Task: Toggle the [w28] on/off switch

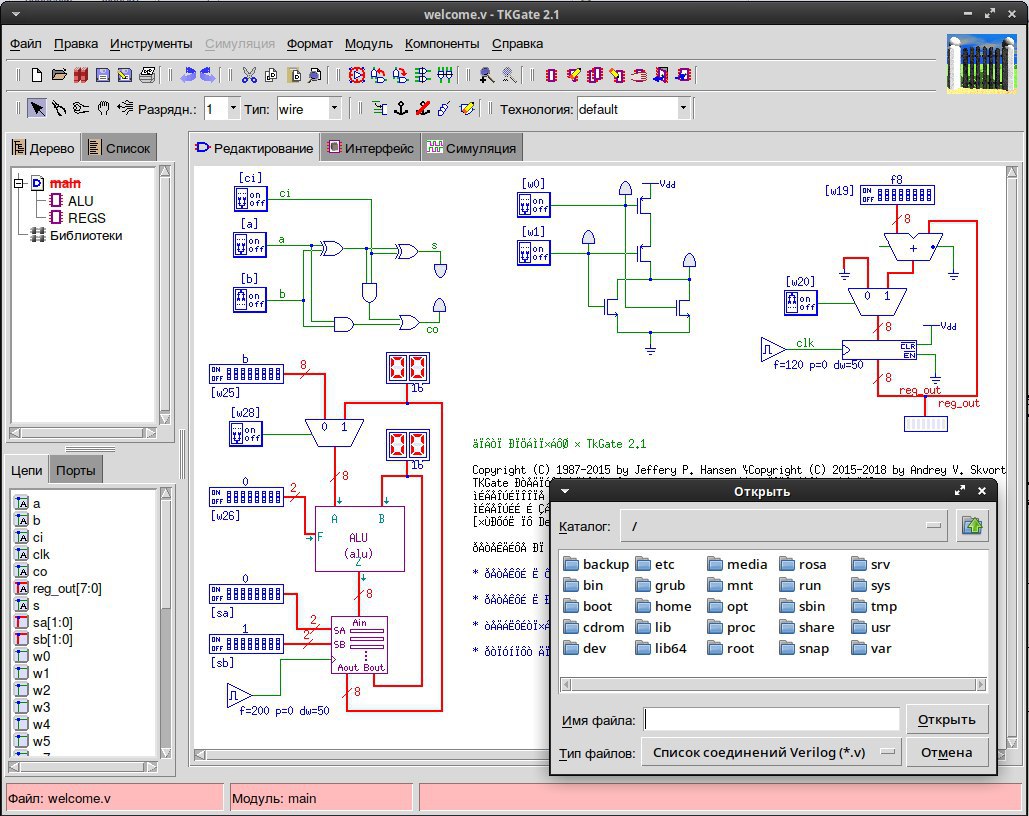Action: coord(245,434)
